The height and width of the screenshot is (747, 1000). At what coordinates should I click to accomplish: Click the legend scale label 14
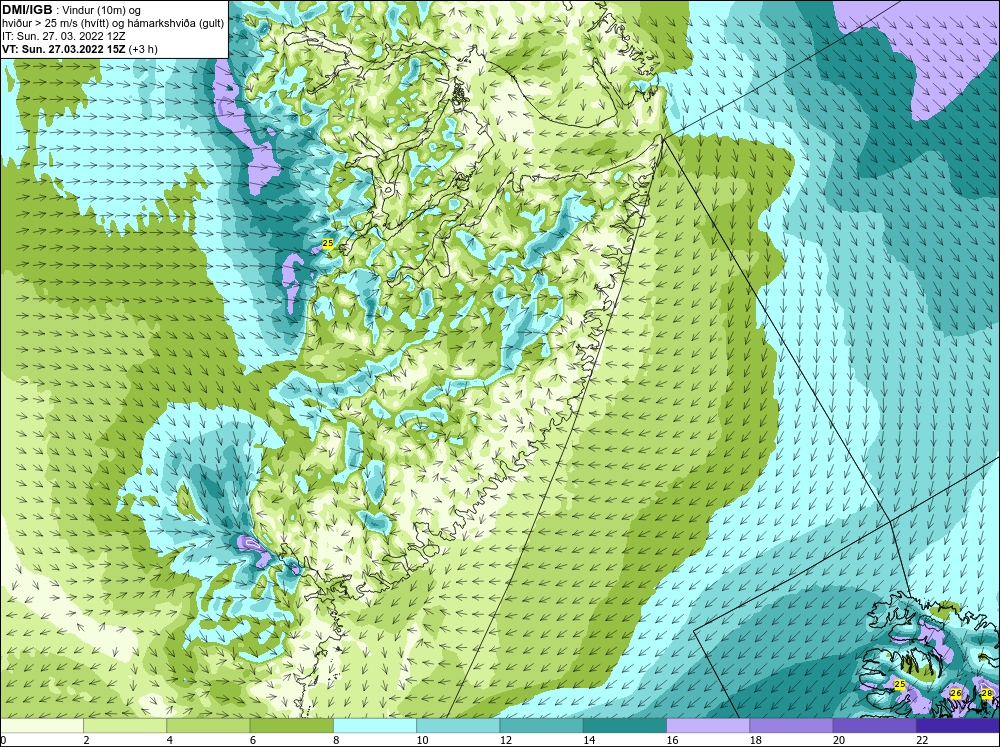pyautogui.click(x=589, y=740)
